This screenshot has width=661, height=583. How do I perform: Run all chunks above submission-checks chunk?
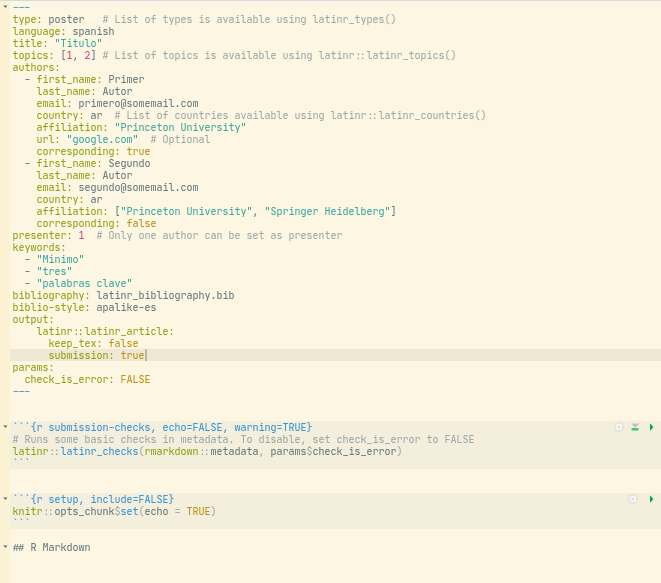[x=635, y=427]
